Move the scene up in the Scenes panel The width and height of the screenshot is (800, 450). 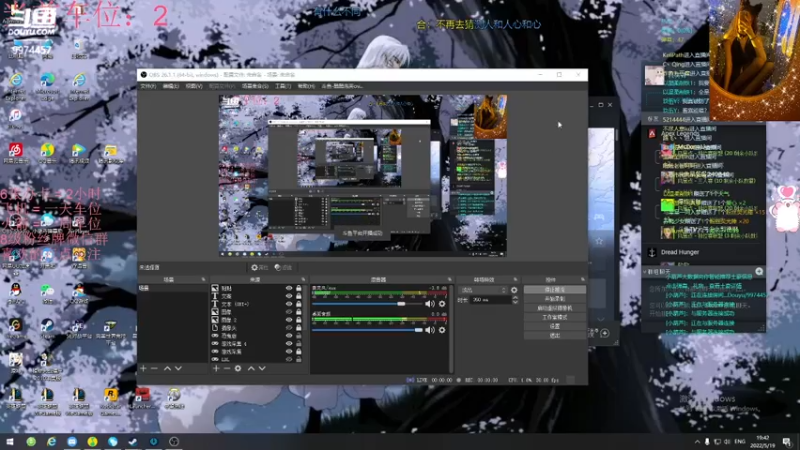coord(167,368)
